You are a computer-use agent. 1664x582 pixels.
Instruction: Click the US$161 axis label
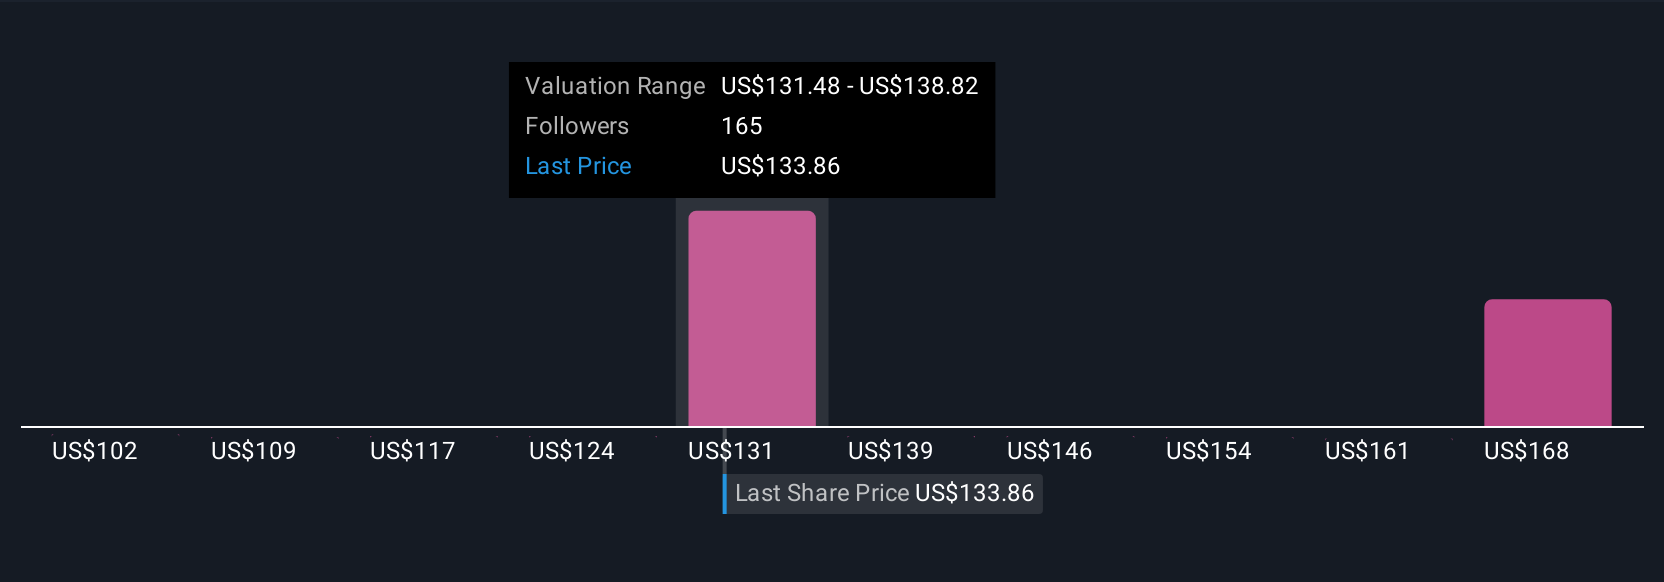click(1367, 451)
